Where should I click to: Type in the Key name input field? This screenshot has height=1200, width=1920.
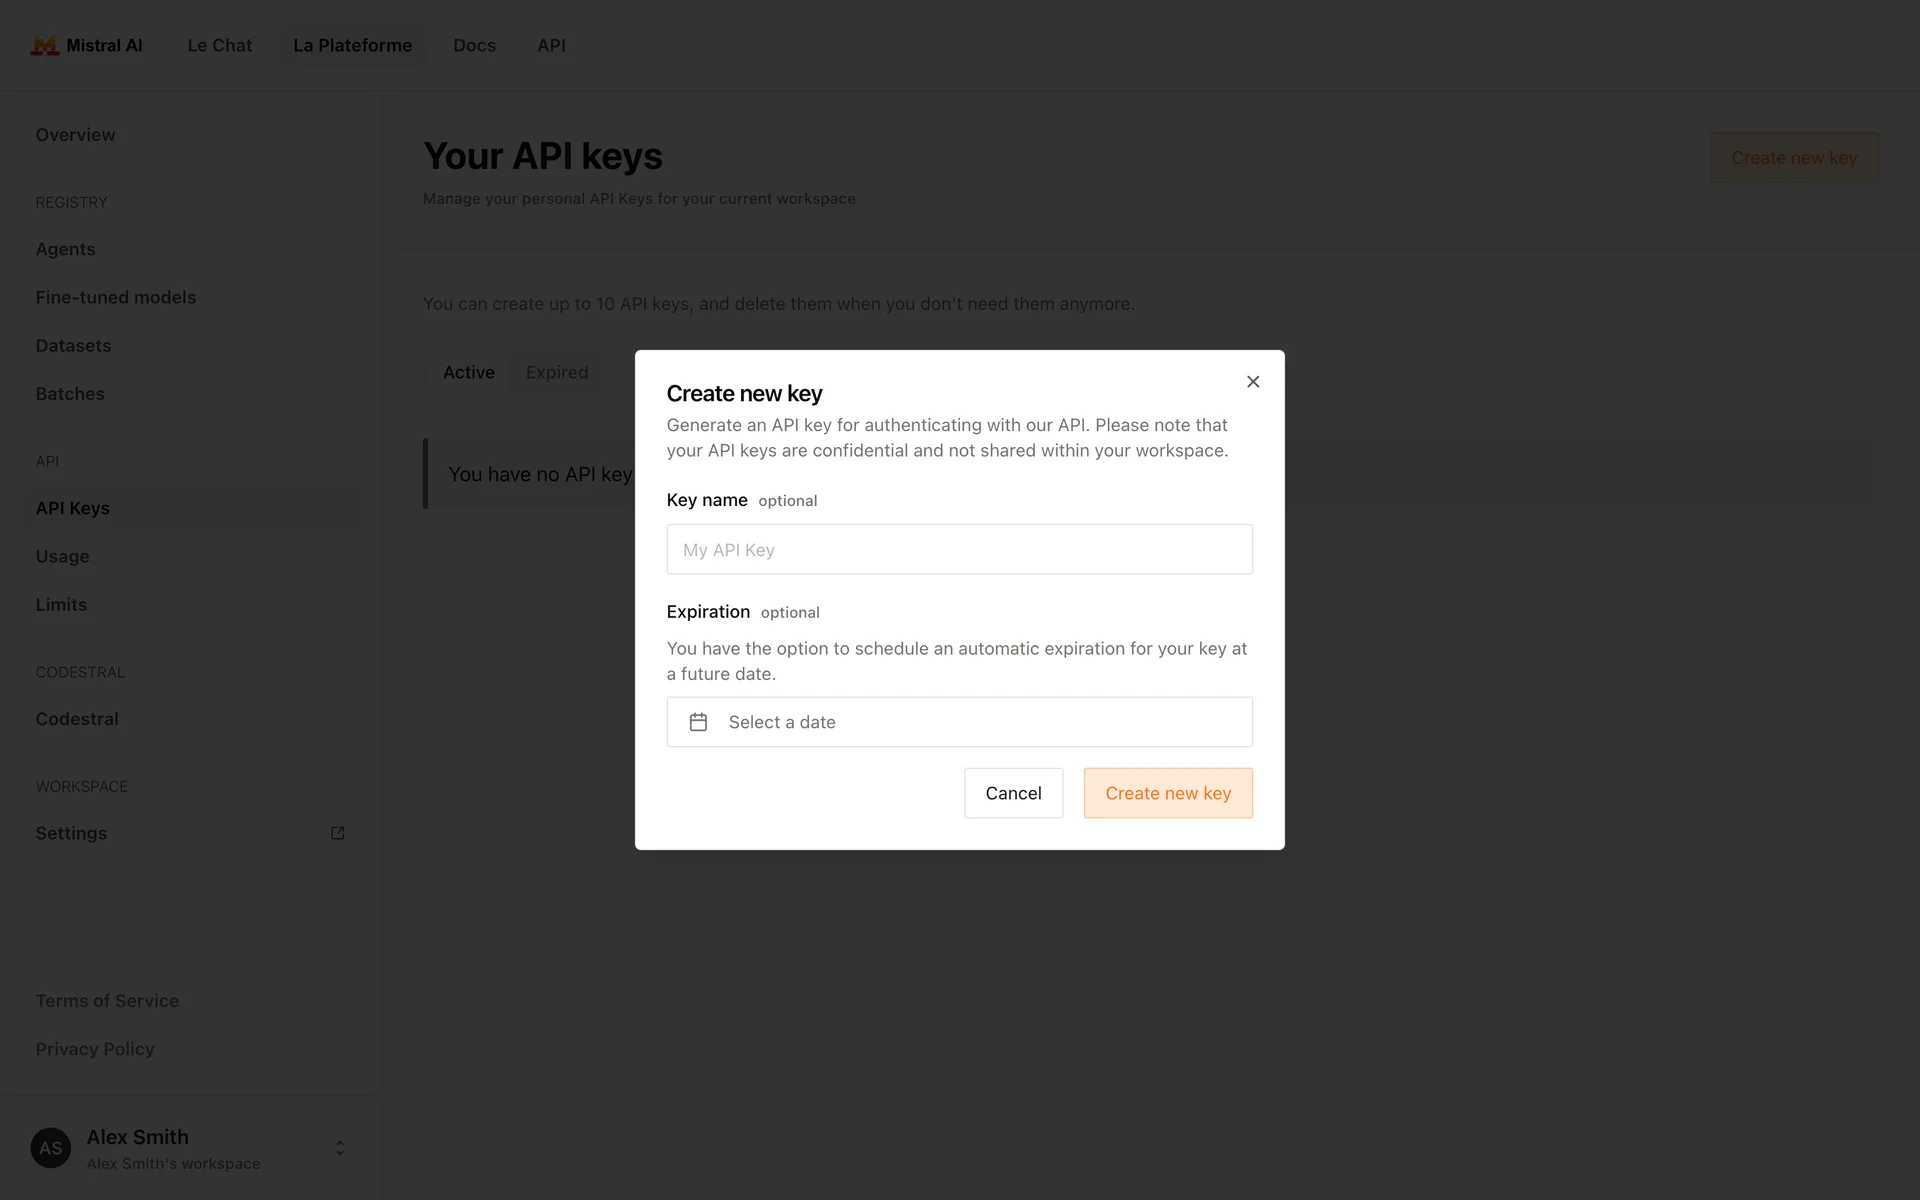pyautogui.click(x=960, y=550)
